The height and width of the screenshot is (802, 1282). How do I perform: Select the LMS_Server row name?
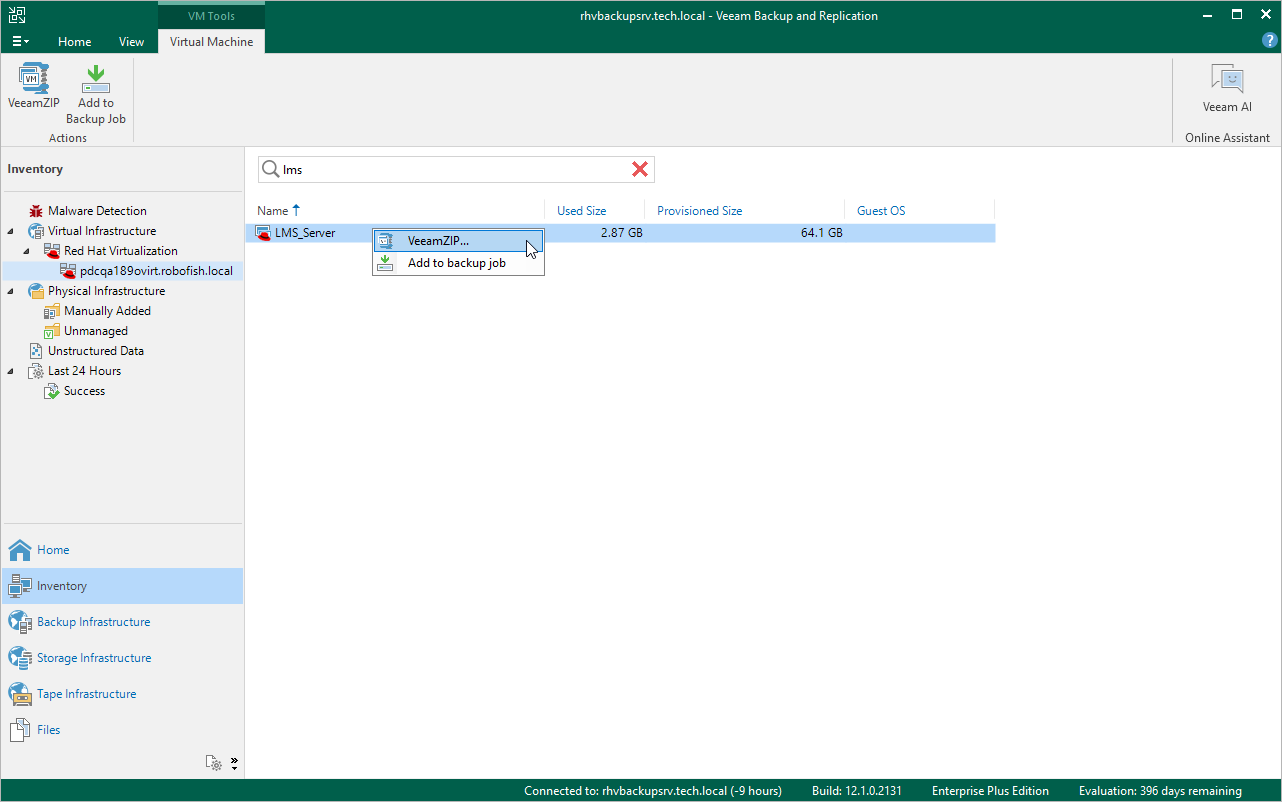(x=305, y=233)
